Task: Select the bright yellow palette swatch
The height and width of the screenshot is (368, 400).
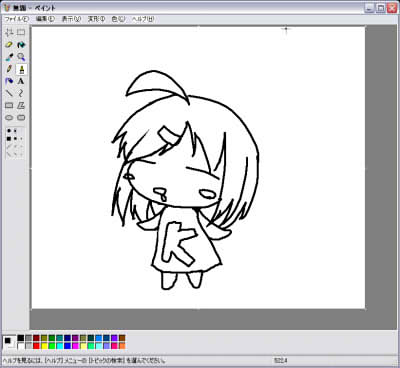Action: (44, 346)
